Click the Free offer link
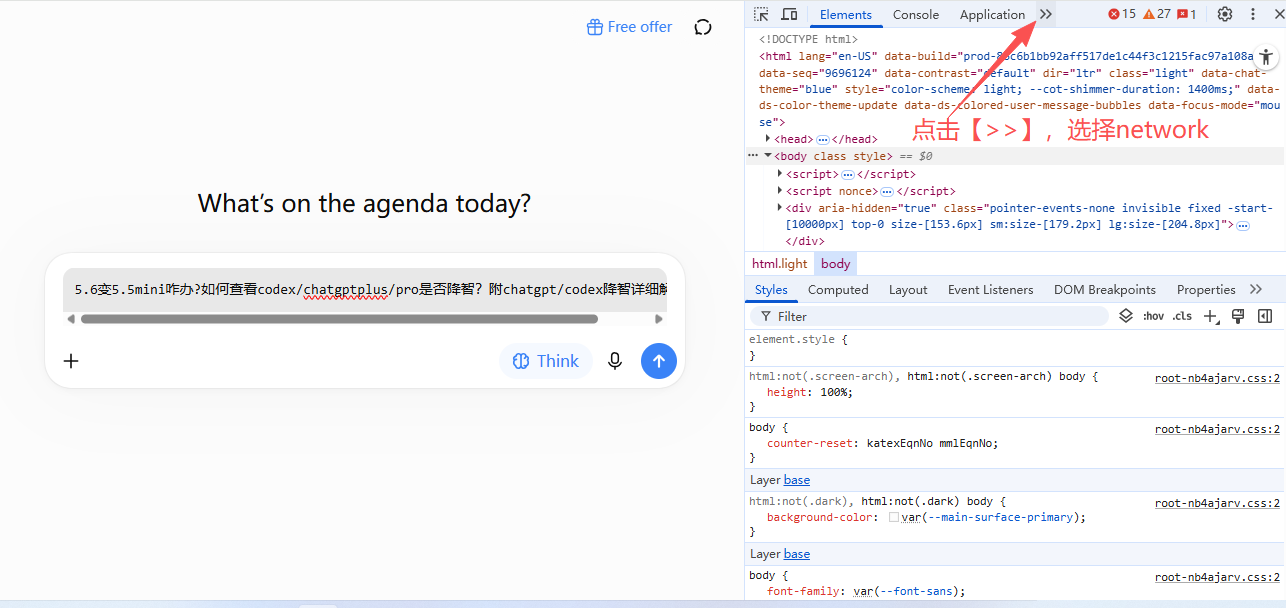1286x608 pixels. 629,27
